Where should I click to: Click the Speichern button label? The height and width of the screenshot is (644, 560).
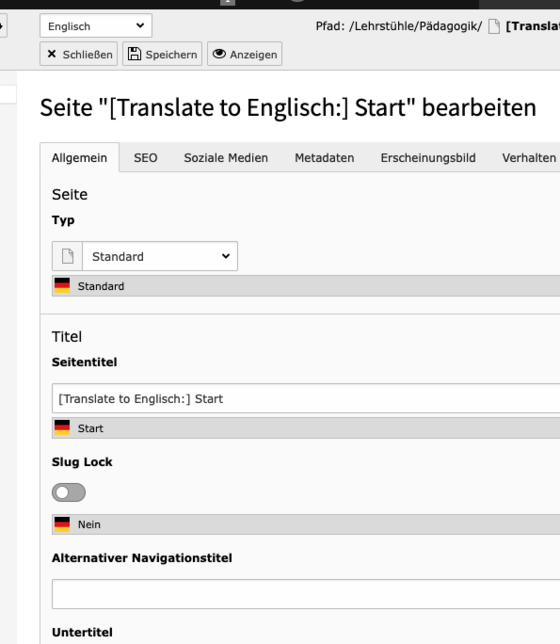click(x=171, y=55)
